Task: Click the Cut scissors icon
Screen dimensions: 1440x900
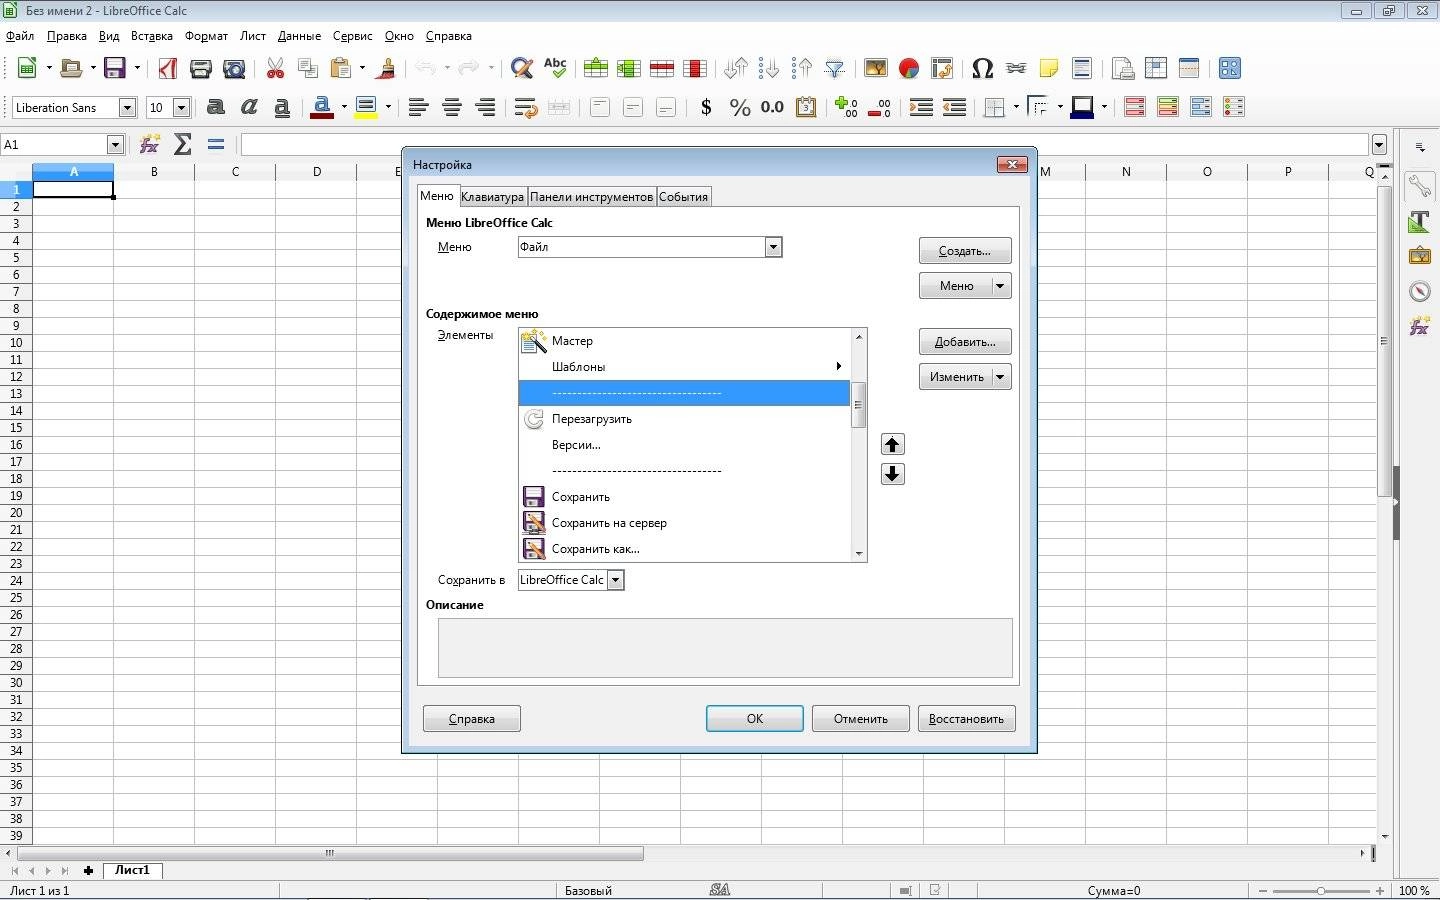Action: pyautogui.click(x=276, y=68)
